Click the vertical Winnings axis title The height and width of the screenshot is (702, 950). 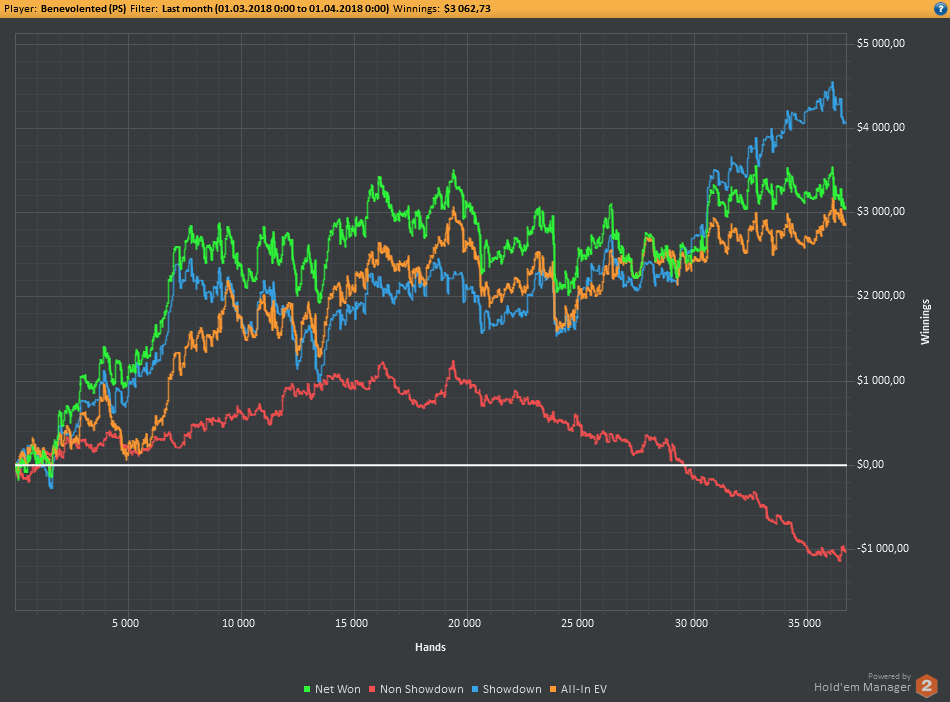925,322
